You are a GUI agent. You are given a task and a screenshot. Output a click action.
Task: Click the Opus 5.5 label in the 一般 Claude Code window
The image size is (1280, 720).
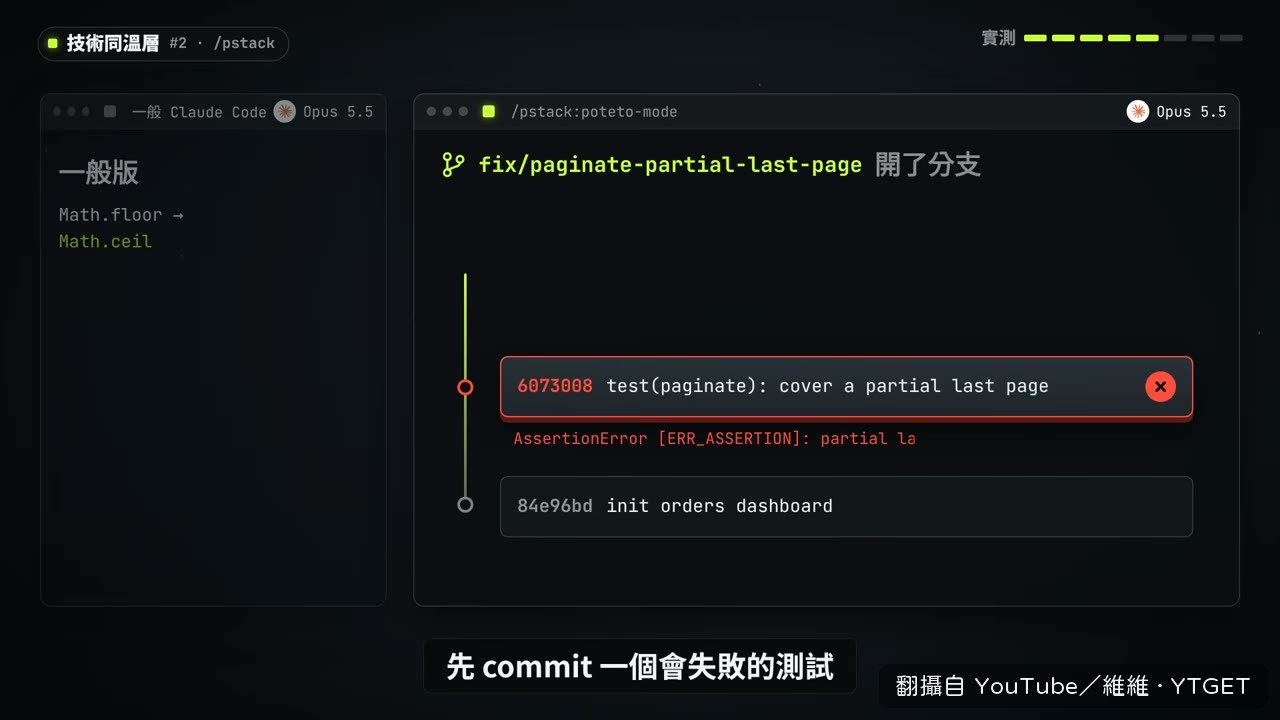pyautogui.click(x=338, y=112)
